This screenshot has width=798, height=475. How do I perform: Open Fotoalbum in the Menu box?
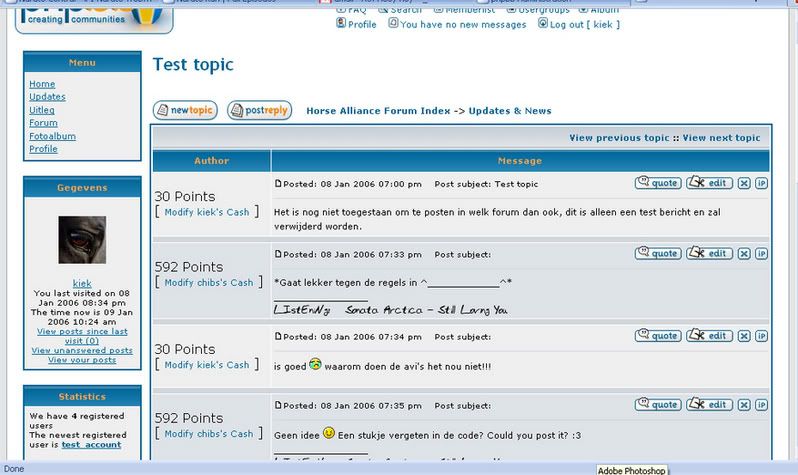(52, 136)
